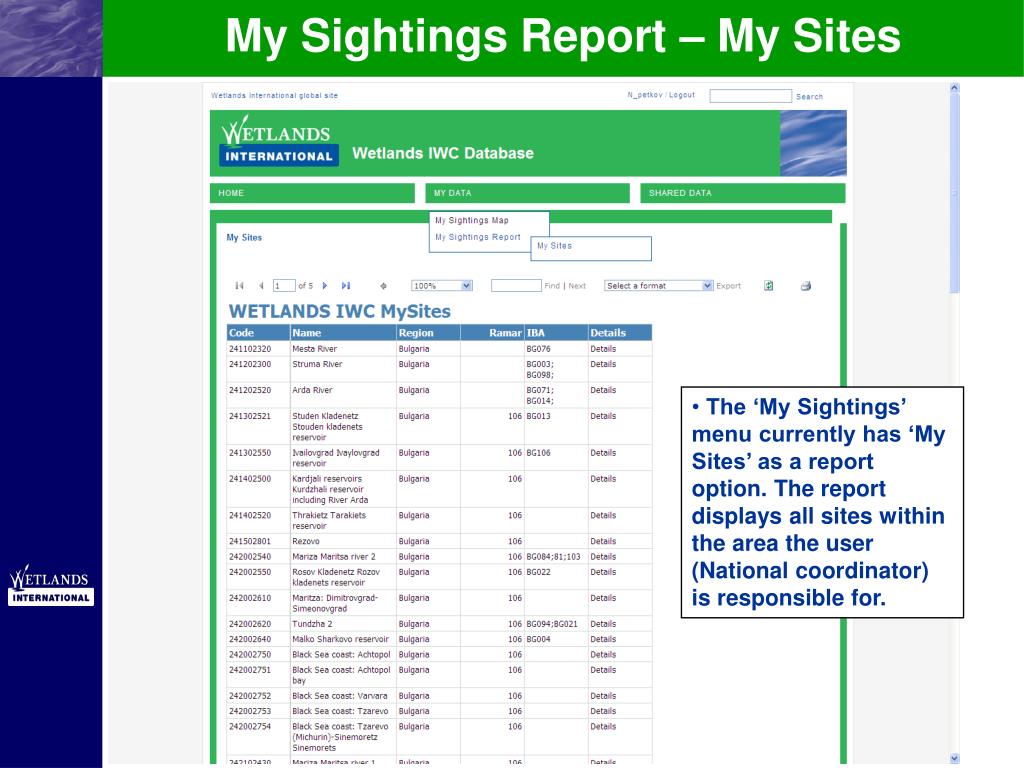Click Next in report toolbar
Image resolution: width=1024 pixels, height=768 pixels.
[x=577, y=286]
